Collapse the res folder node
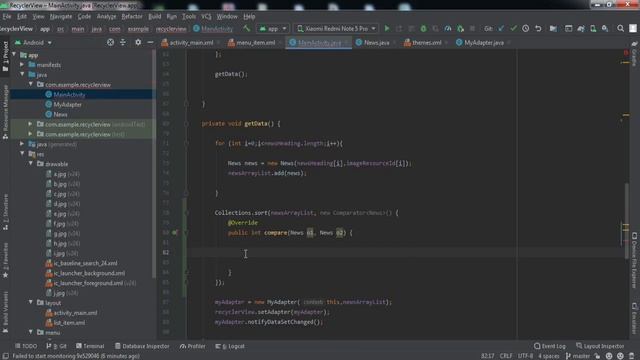The image size is (640, 360). coord(22,153)
